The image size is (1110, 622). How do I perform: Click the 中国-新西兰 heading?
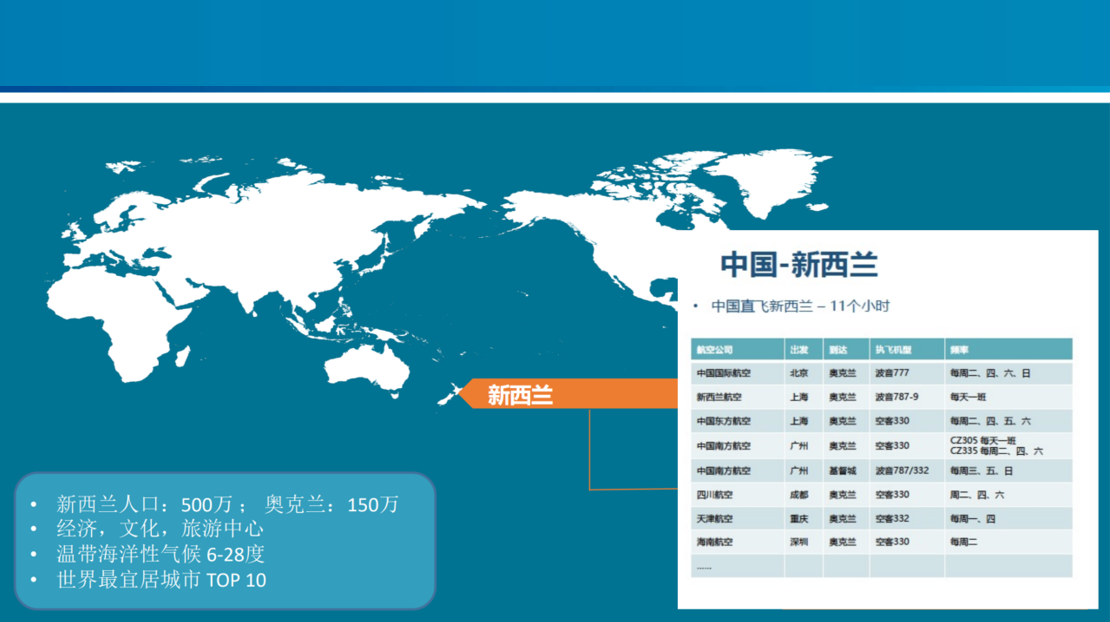click(799, 264)
